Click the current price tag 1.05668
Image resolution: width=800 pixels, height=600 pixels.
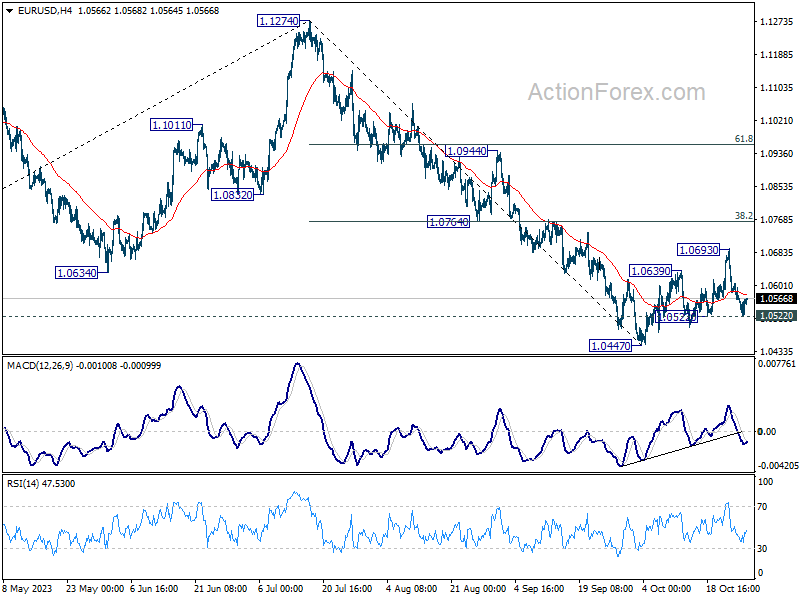[x=777, y=299]
